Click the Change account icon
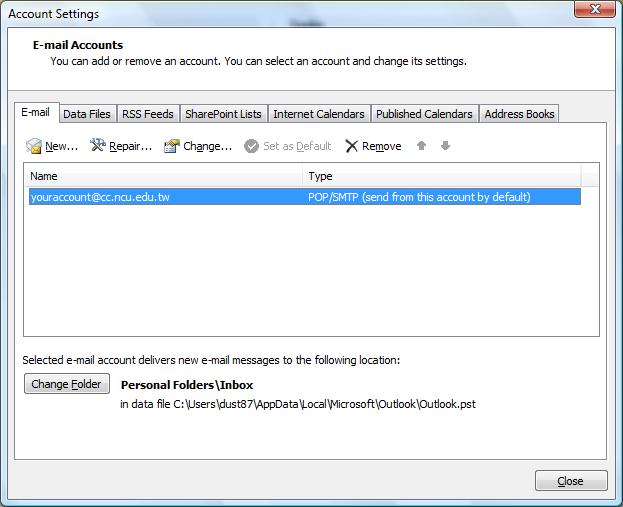This screenshot has width=623, height=507. [x=172, y=146]
